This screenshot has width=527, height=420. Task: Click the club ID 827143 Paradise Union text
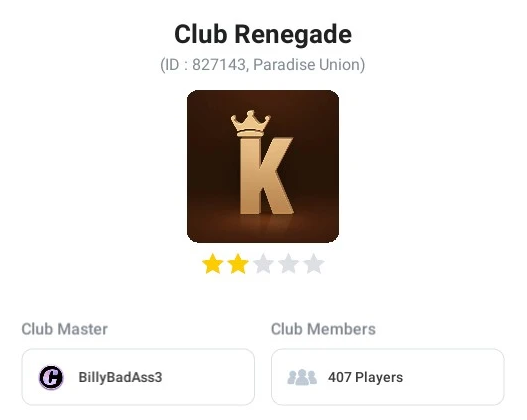[x=263, y=65]
